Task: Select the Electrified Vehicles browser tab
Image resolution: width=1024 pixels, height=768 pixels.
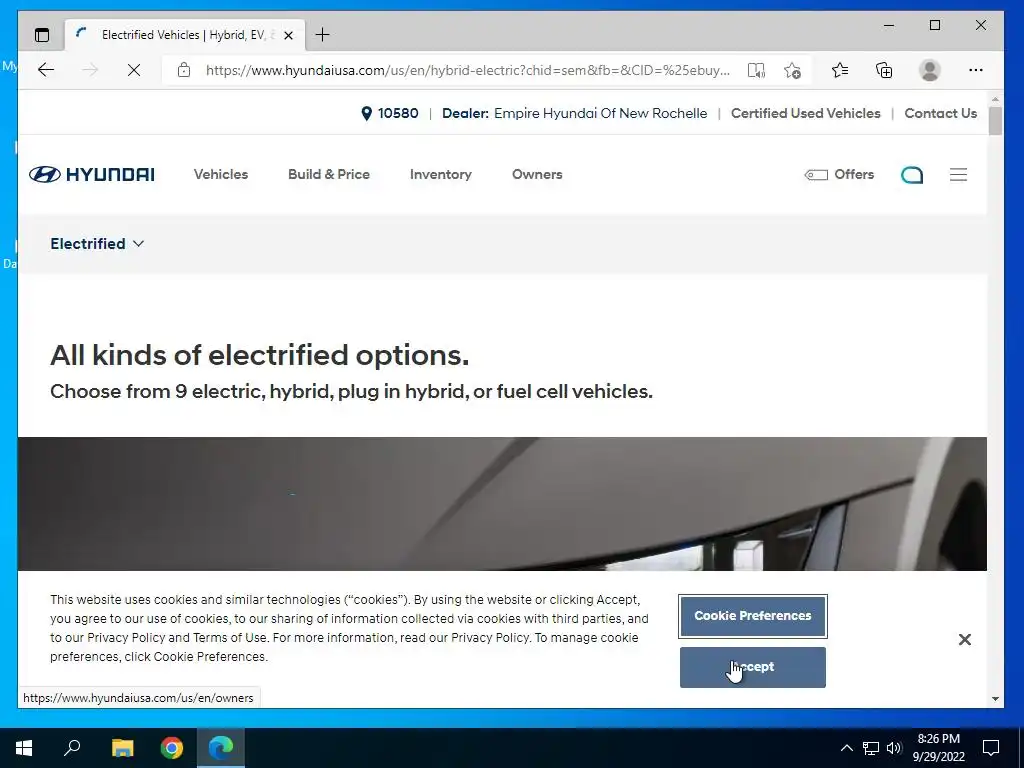Action: [185, 35]
